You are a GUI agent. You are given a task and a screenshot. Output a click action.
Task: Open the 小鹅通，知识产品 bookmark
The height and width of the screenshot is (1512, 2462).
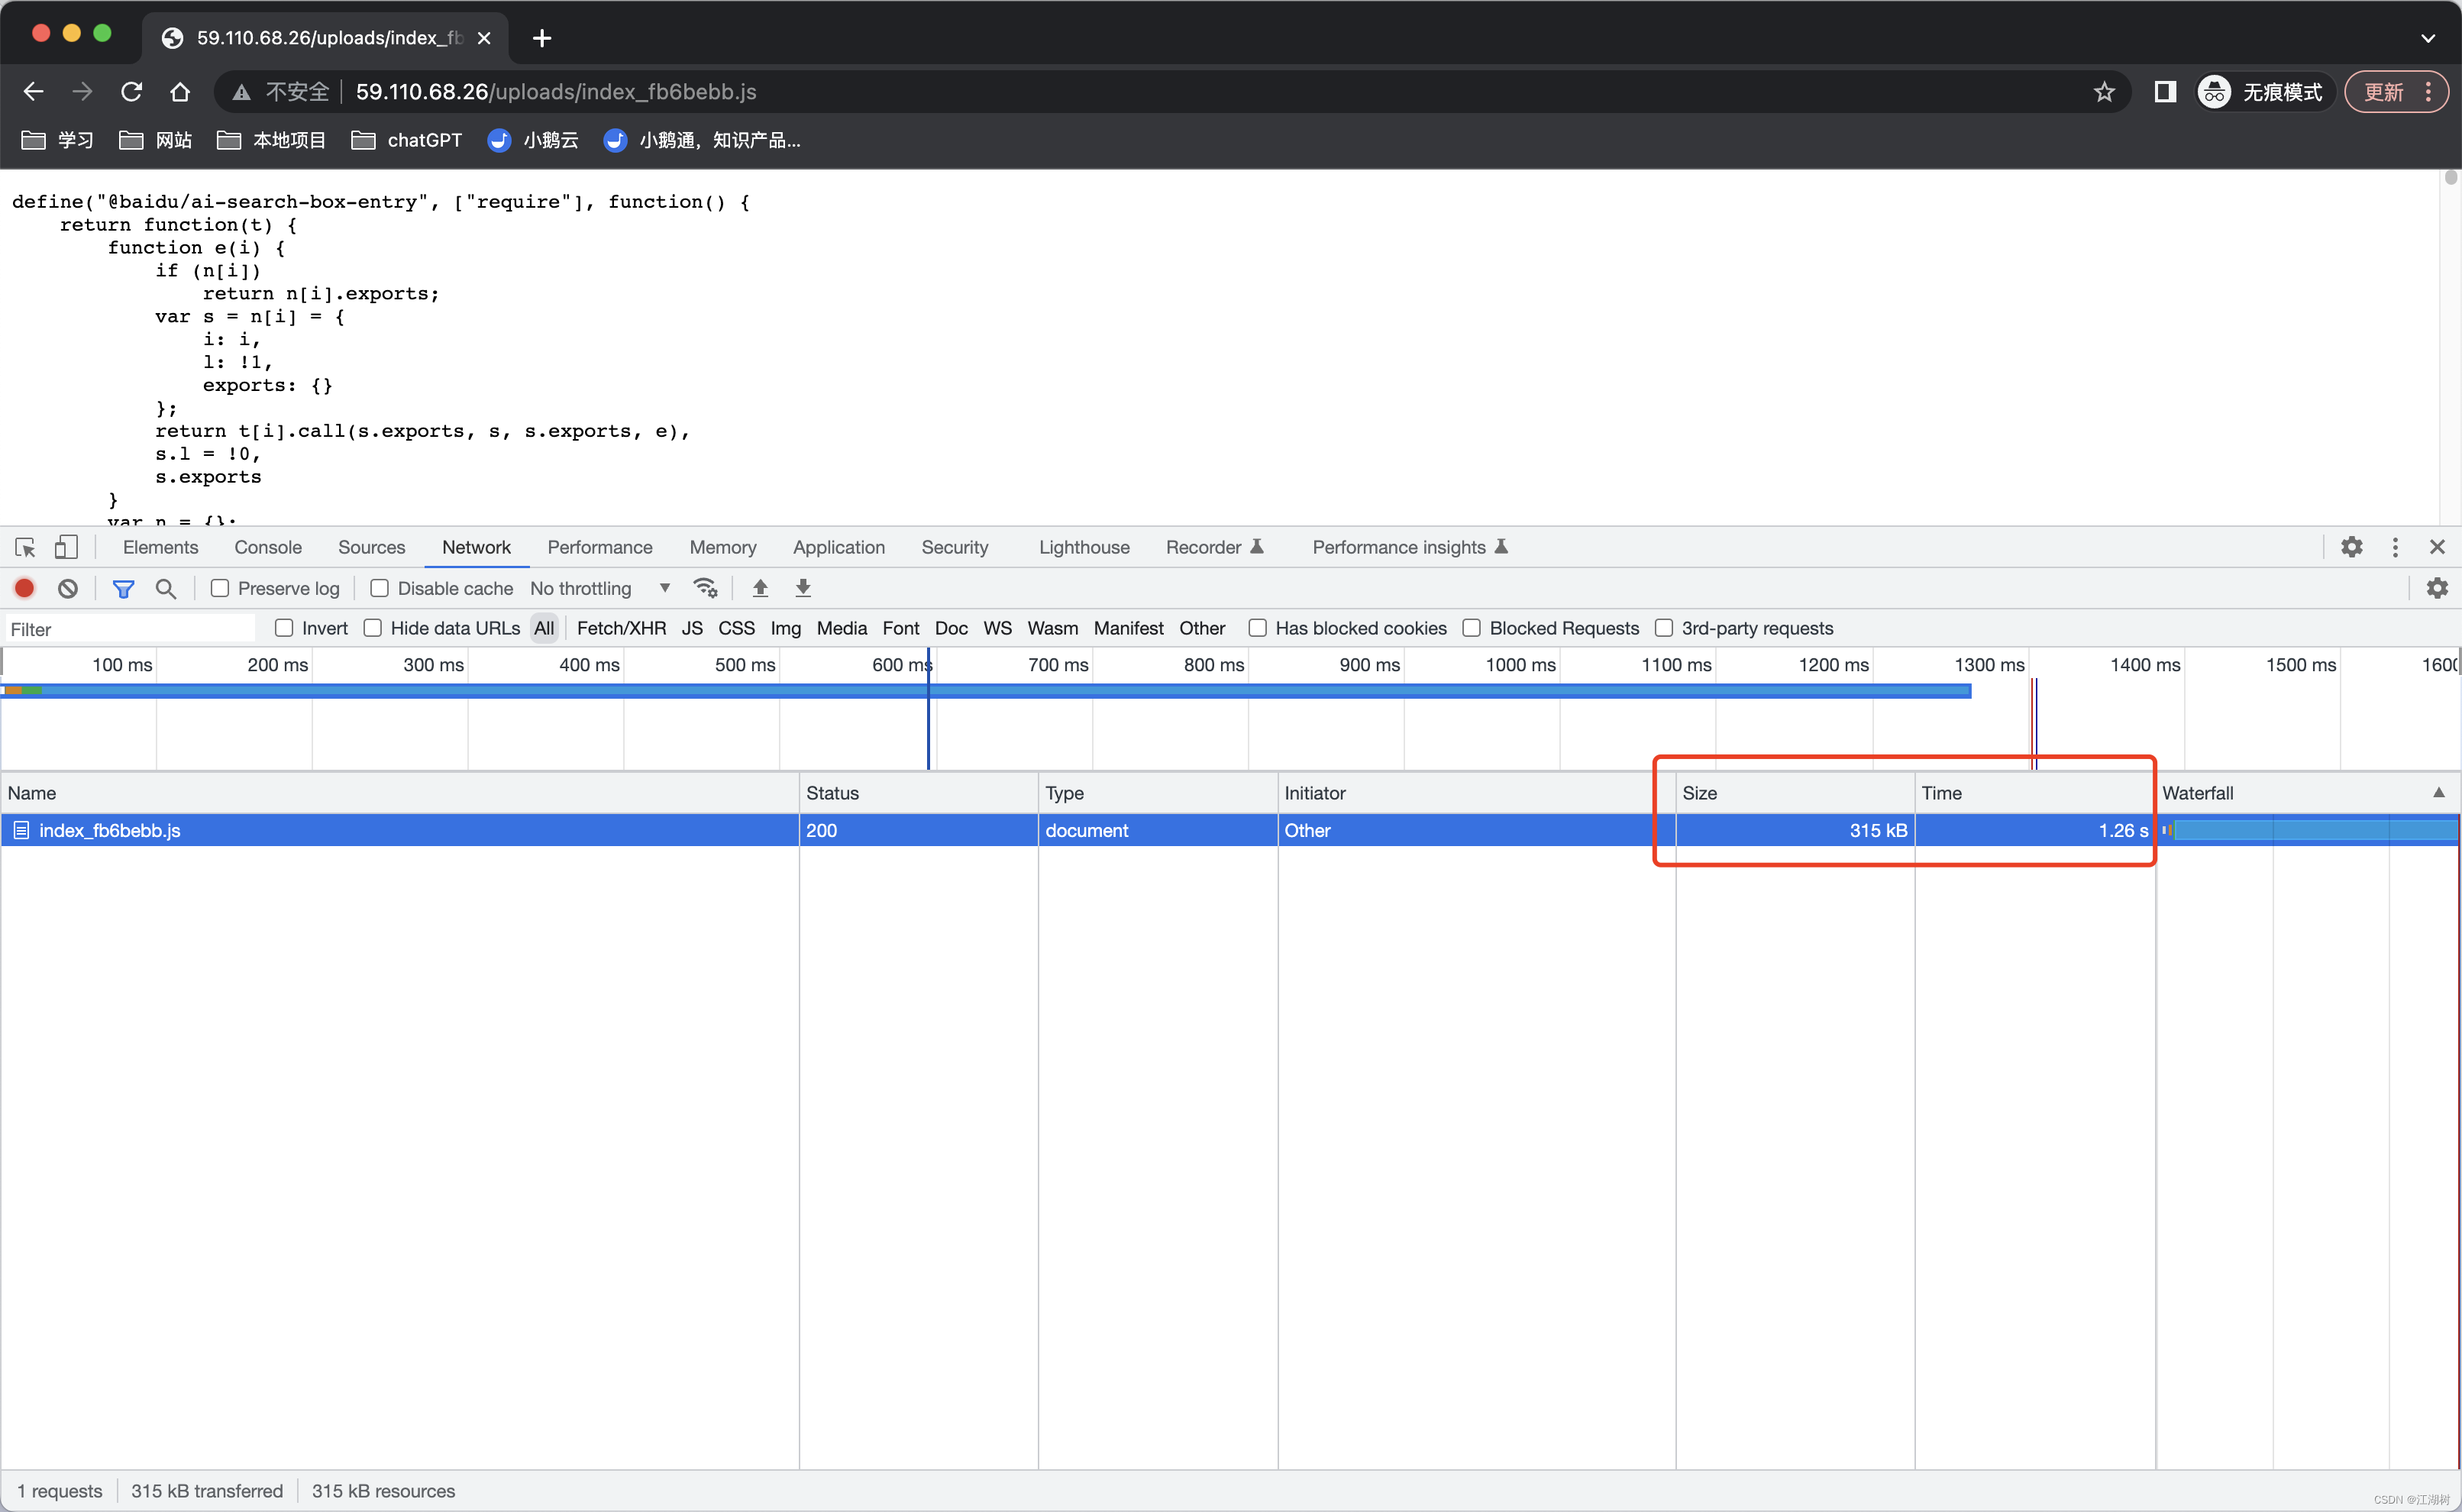(702, 140)
